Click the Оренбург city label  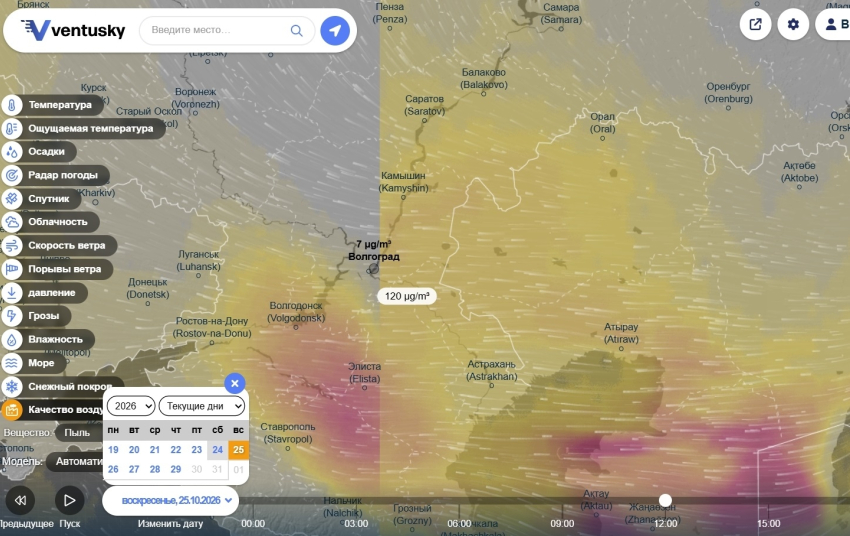click(x=729, y=93)
